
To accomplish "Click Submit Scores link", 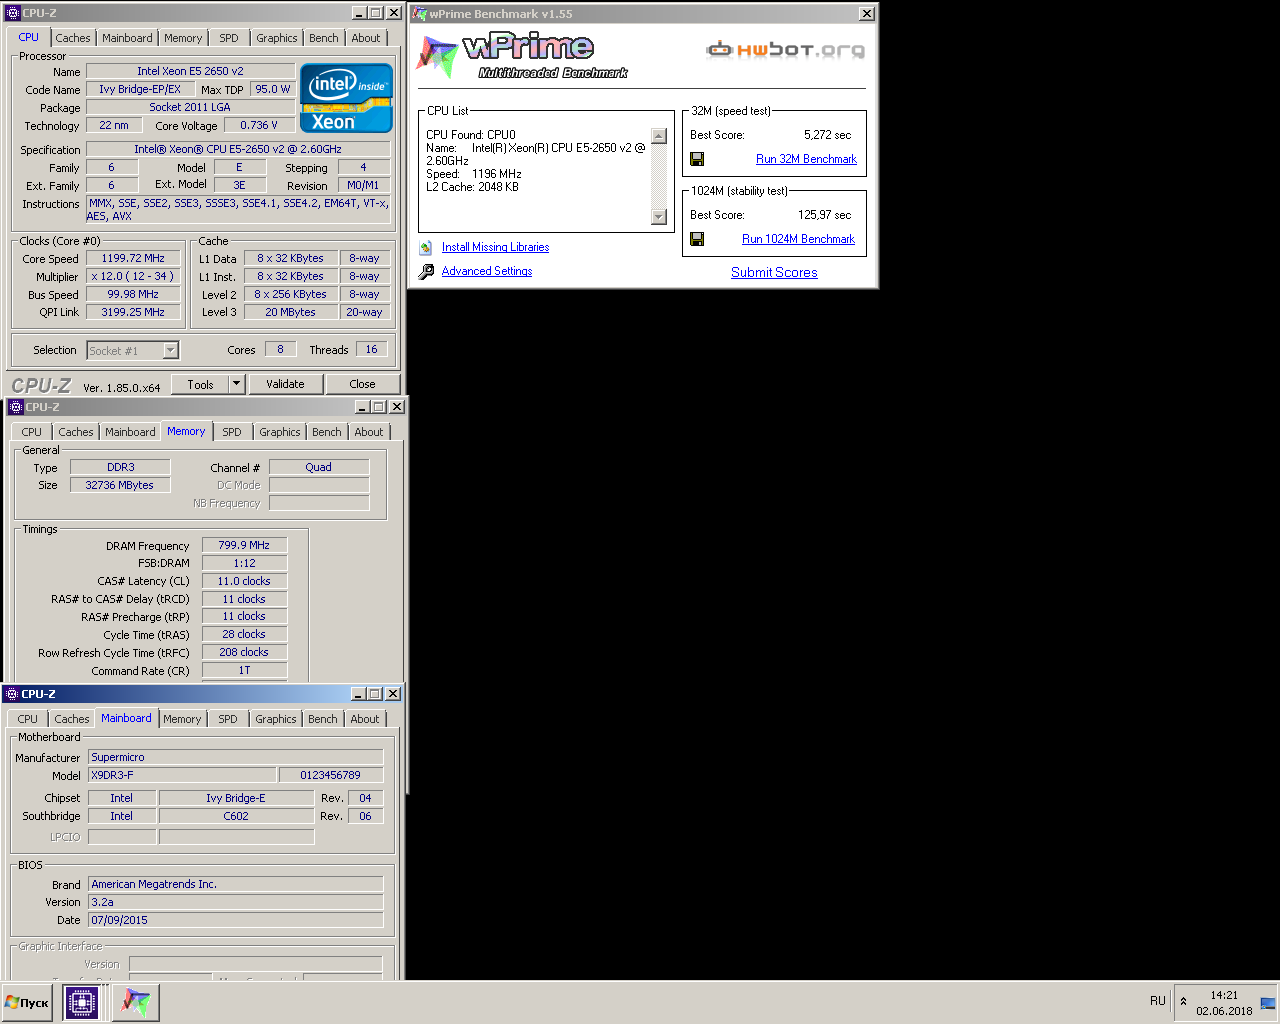I will 774,272.
